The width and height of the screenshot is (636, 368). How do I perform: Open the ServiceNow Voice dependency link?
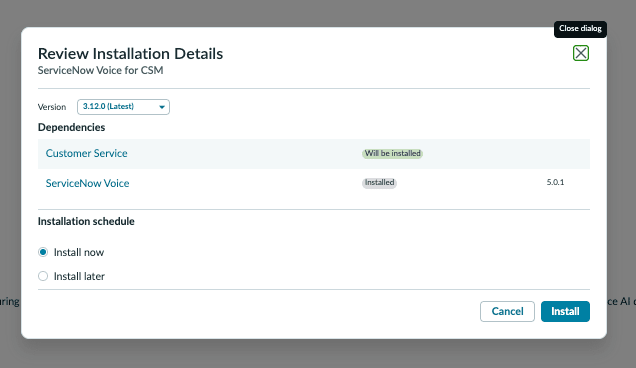87,183
